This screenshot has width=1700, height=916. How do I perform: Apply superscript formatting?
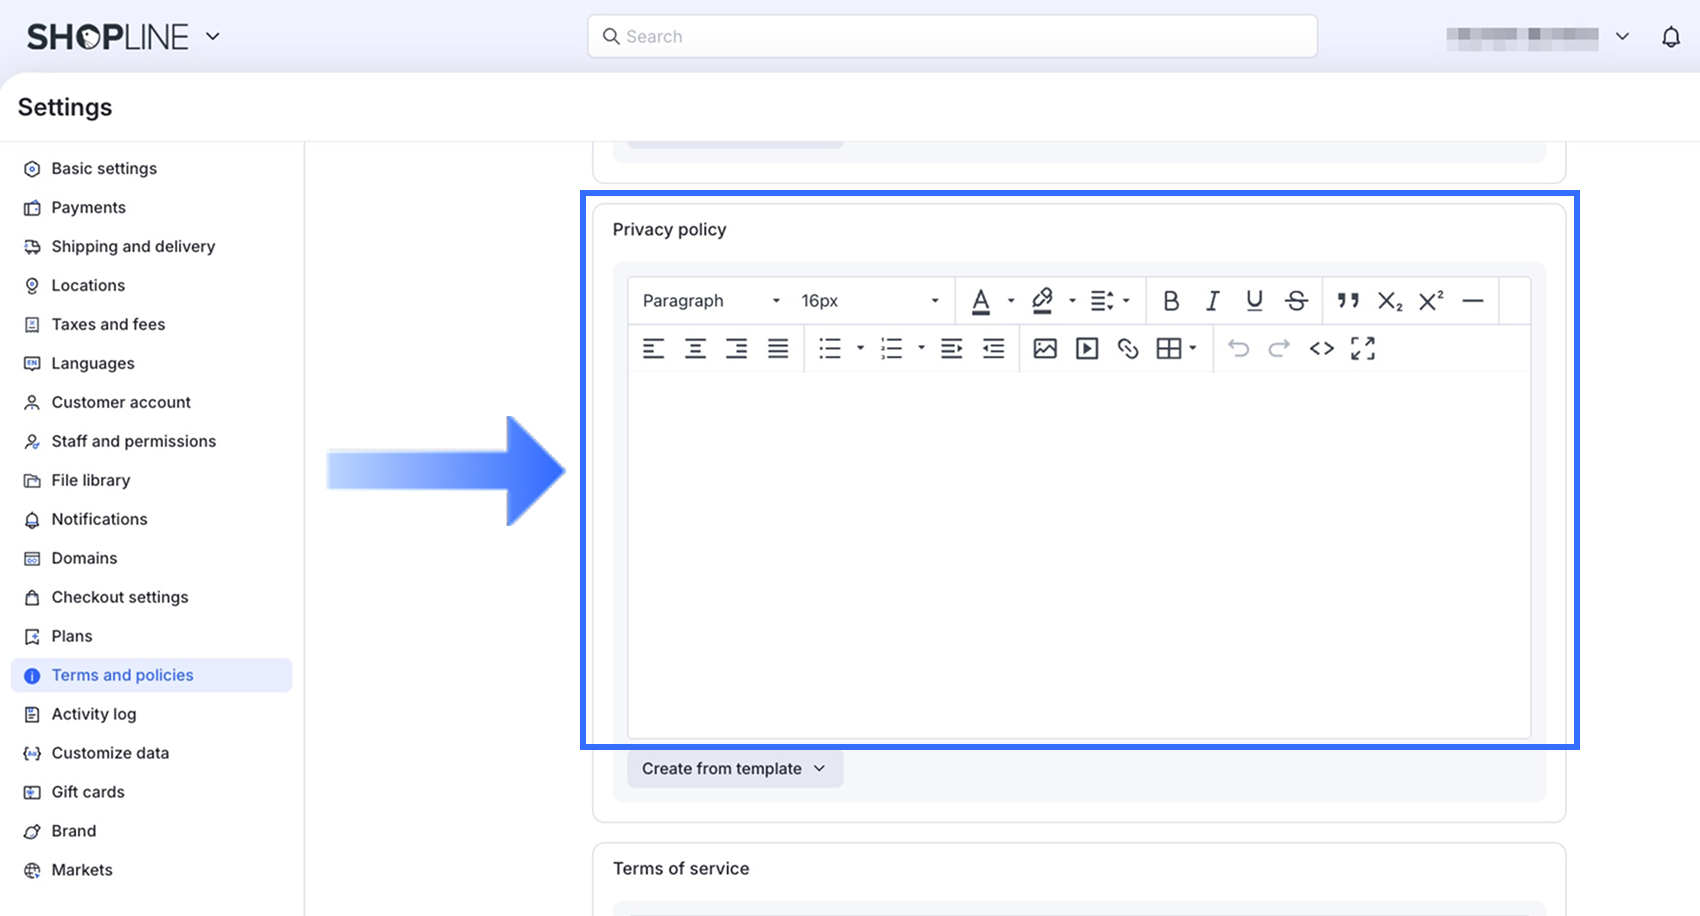(1431, 301)
